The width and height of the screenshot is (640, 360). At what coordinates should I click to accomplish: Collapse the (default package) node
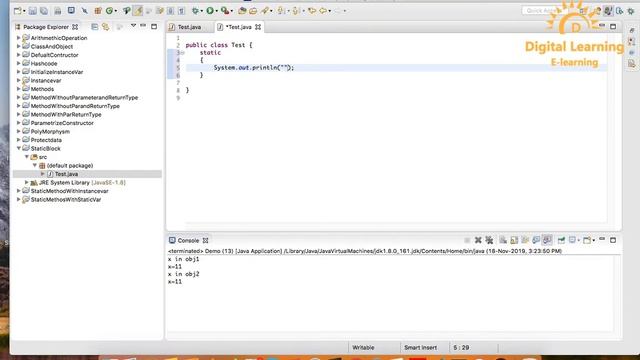click(35, 165)
